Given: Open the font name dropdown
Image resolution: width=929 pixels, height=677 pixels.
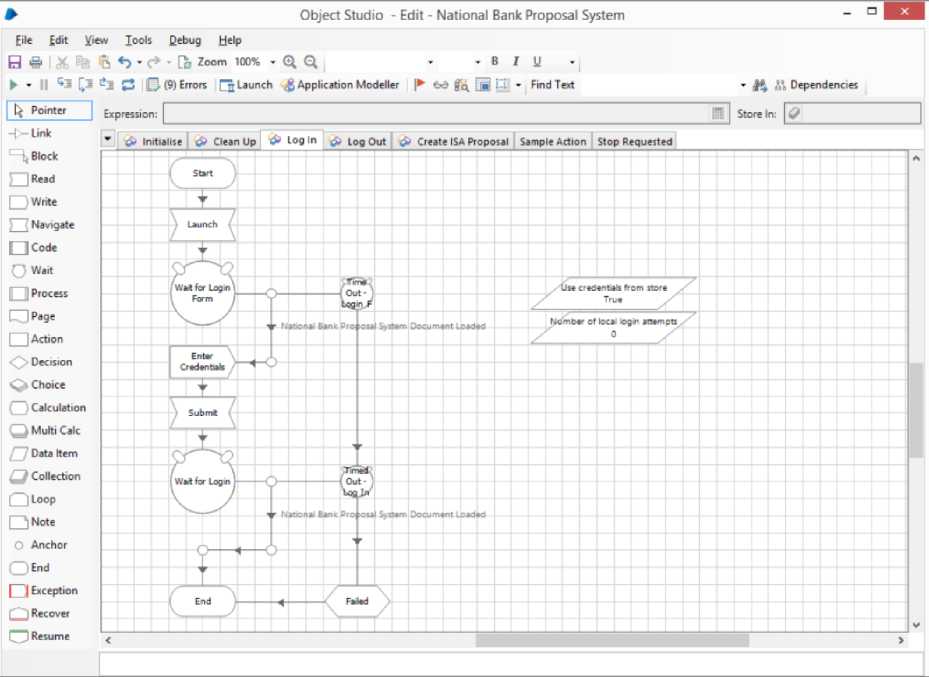Looking at the screenshot, I should (431, 62).
